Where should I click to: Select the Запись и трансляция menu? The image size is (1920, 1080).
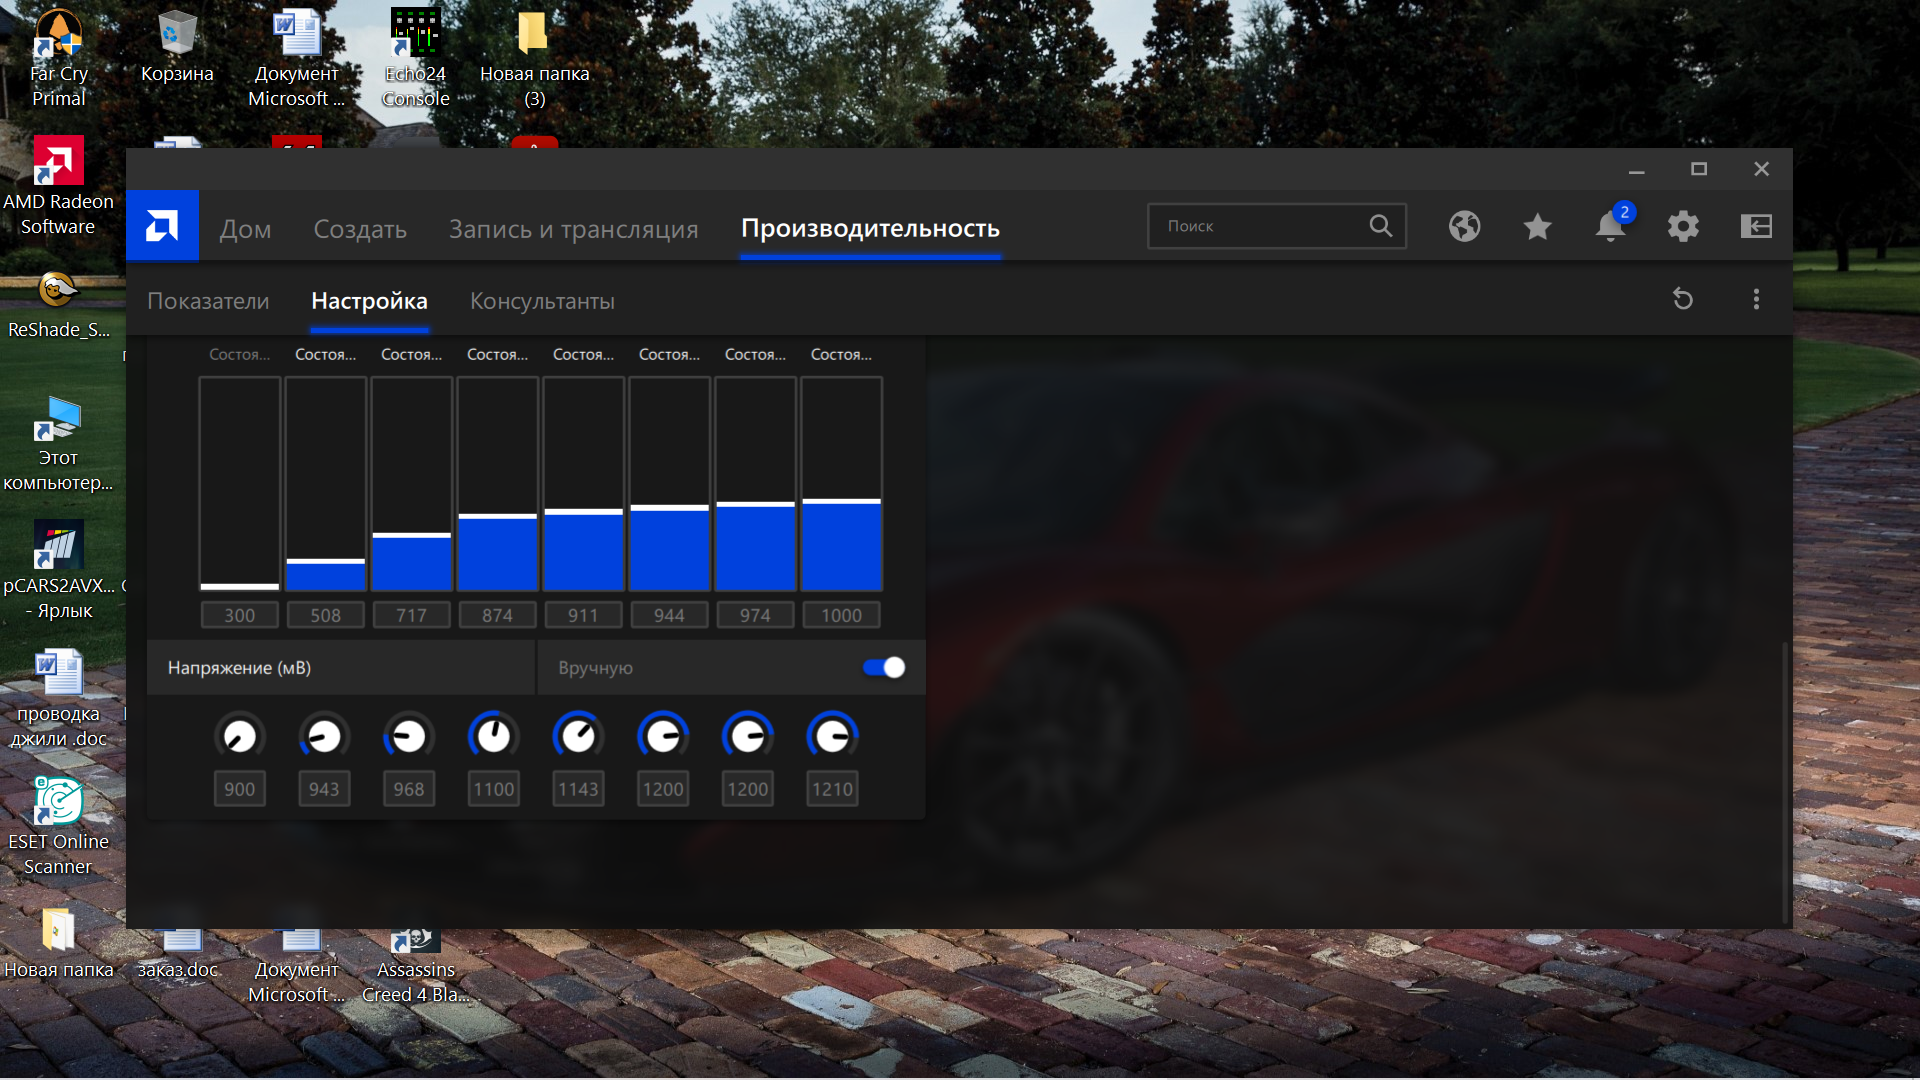click(573, 229)
